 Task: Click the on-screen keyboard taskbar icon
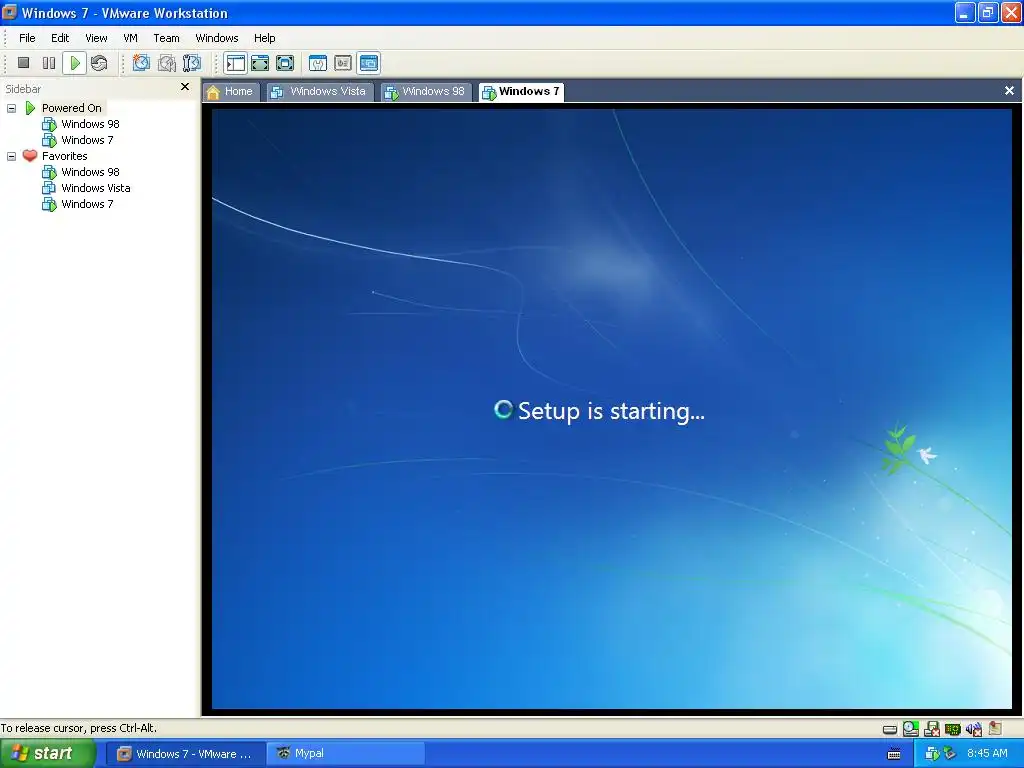pos(894,754)
